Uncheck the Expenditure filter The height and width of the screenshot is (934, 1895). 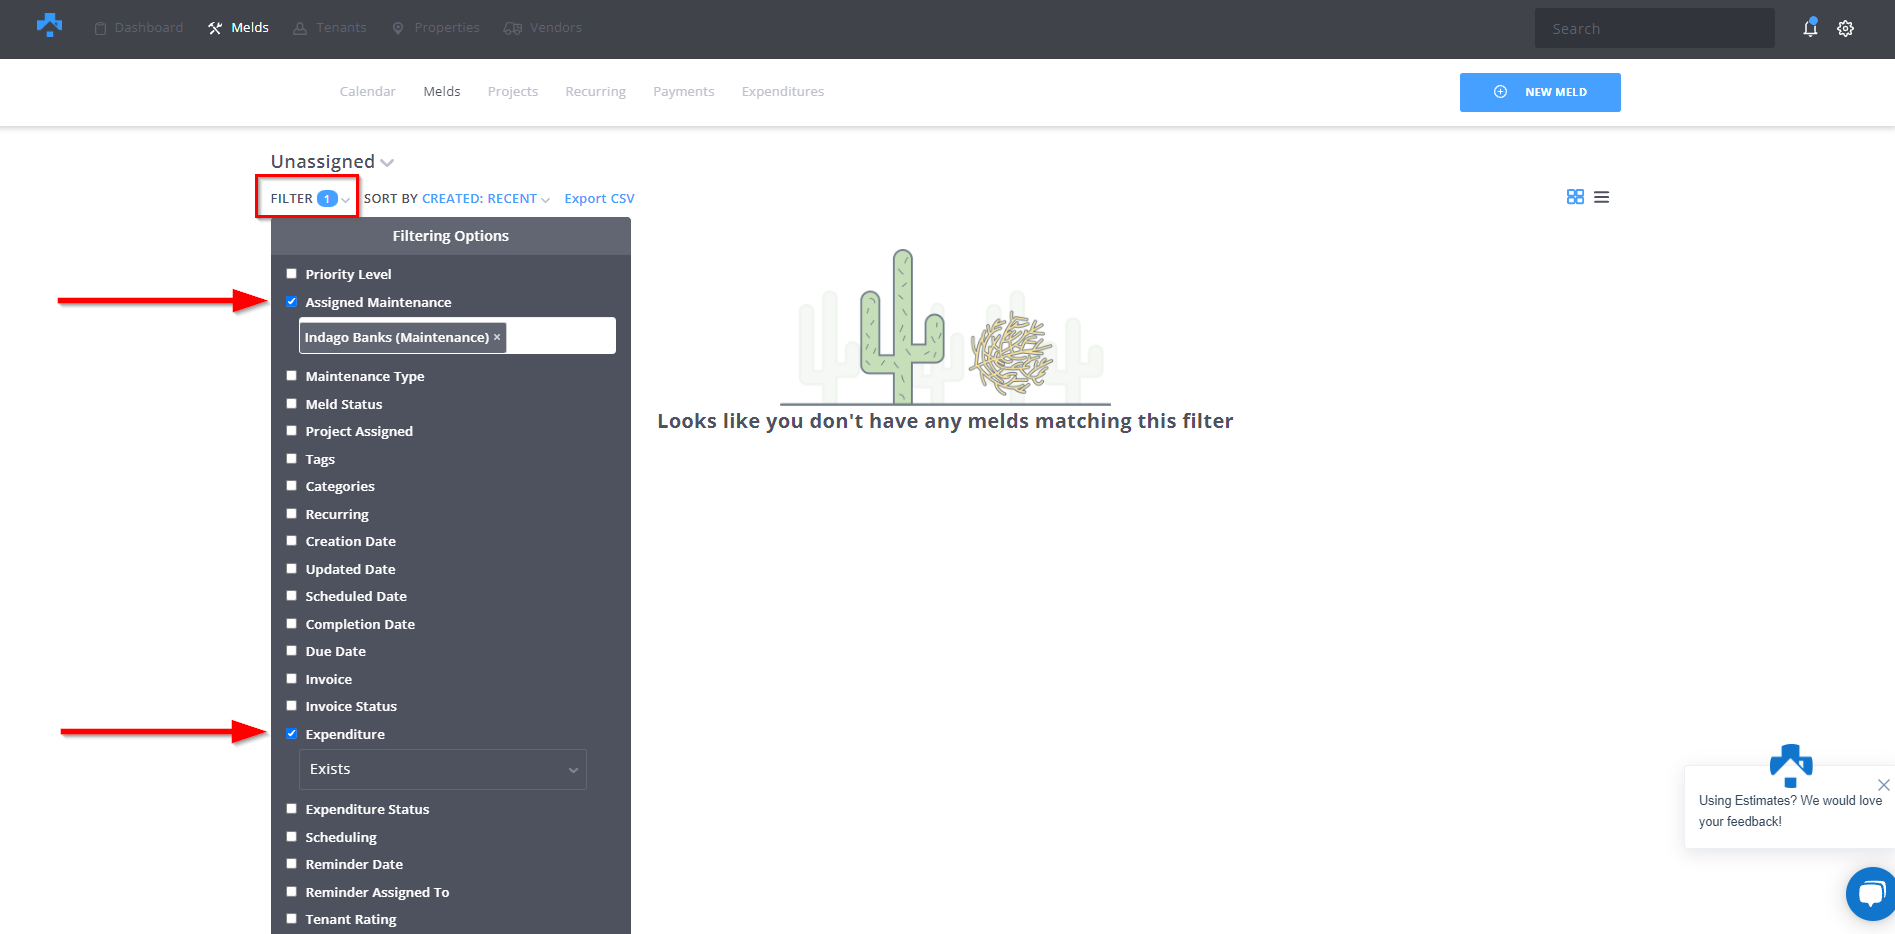(292, 733)
